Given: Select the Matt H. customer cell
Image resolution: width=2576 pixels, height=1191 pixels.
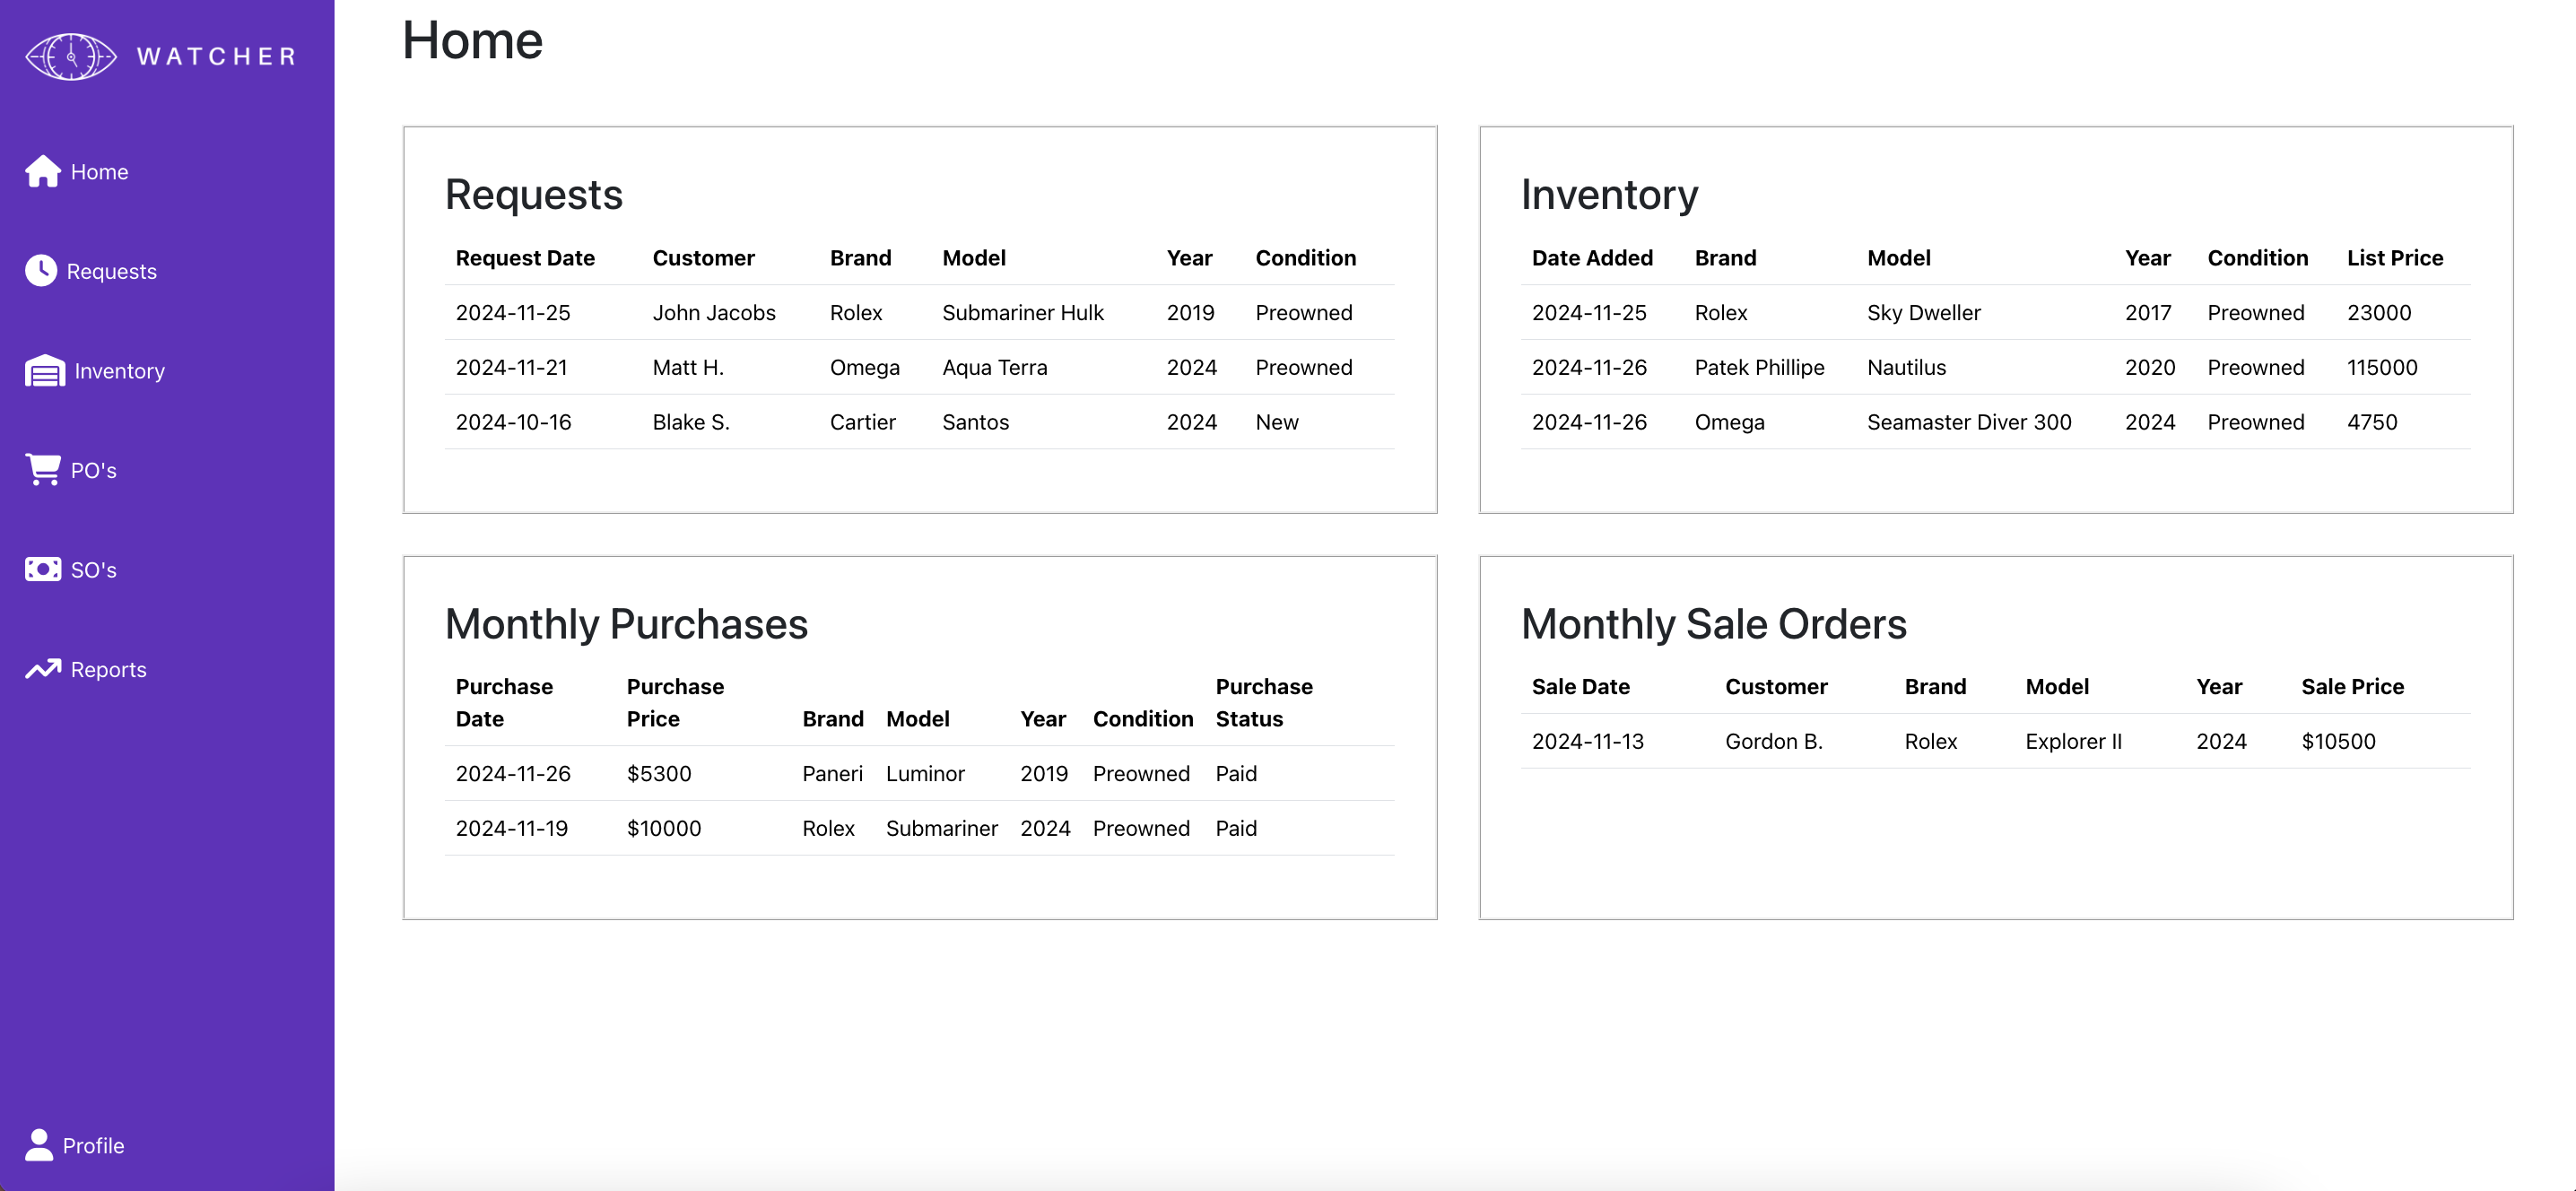Looking at the screenshot, I should (688, 368).
